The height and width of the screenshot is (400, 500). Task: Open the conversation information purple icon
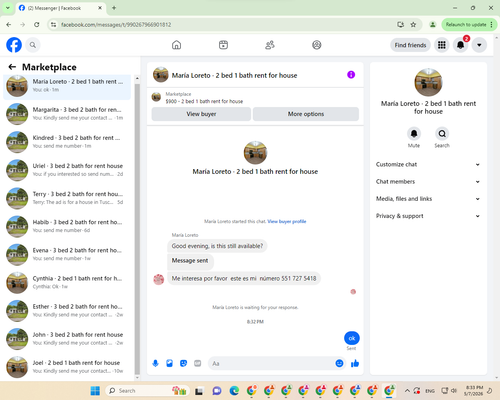tap(351, 75)
